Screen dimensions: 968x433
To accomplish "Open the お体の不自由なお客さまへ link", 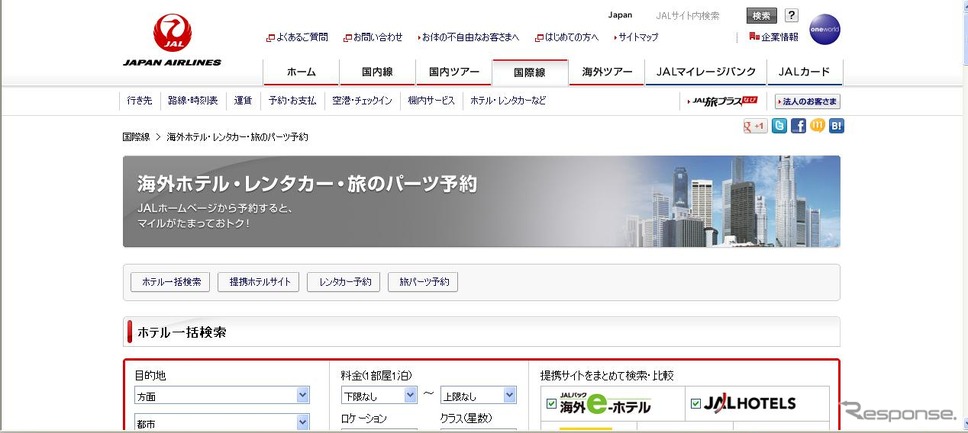I will click(469, 37).
